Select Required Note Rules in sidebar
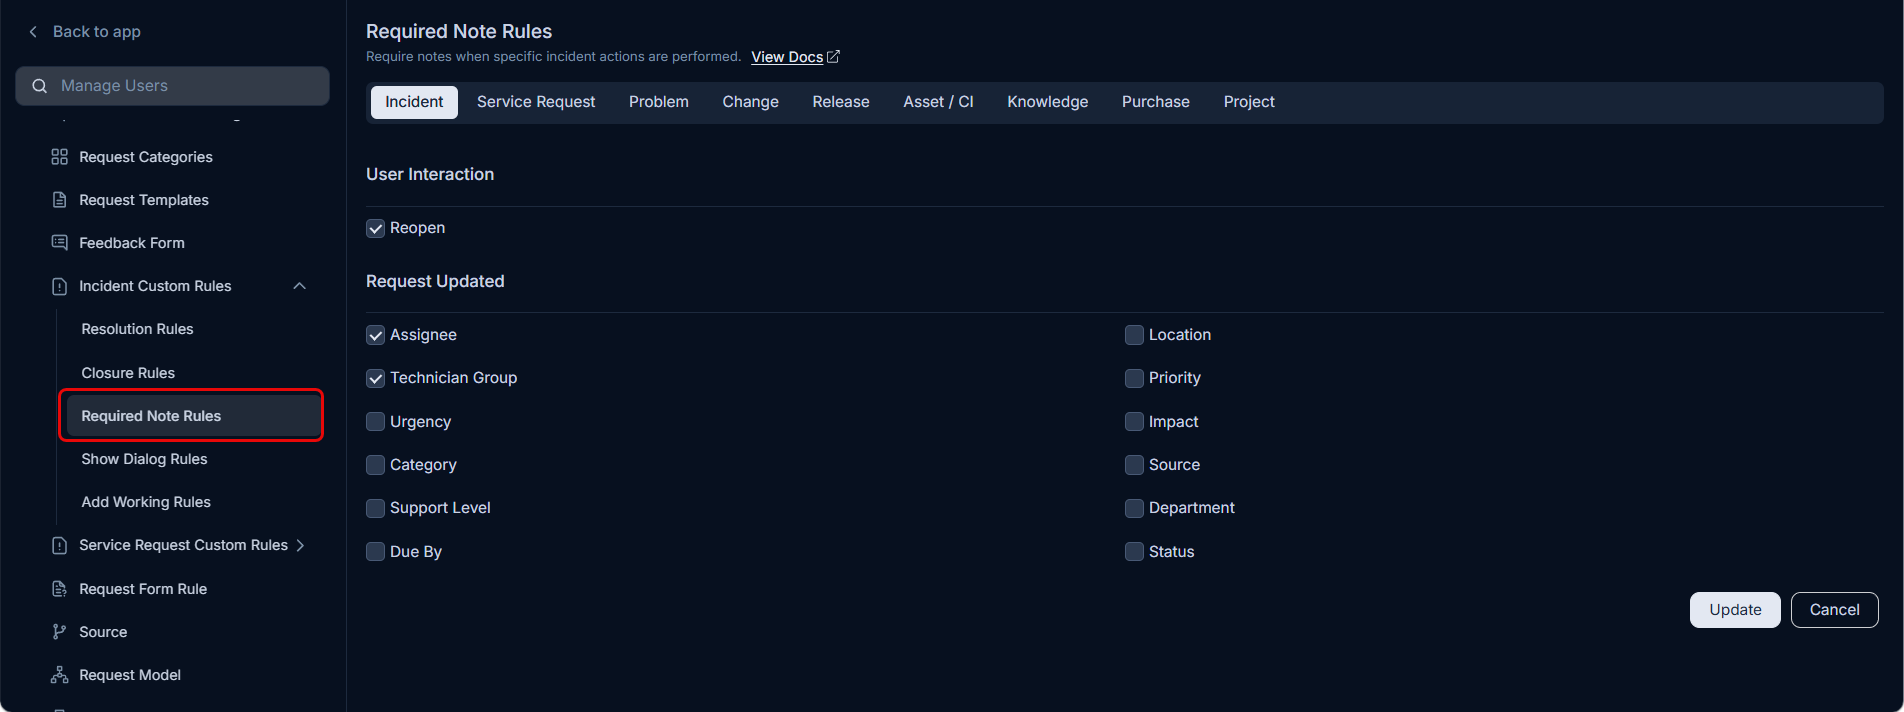 click(193, 416)
